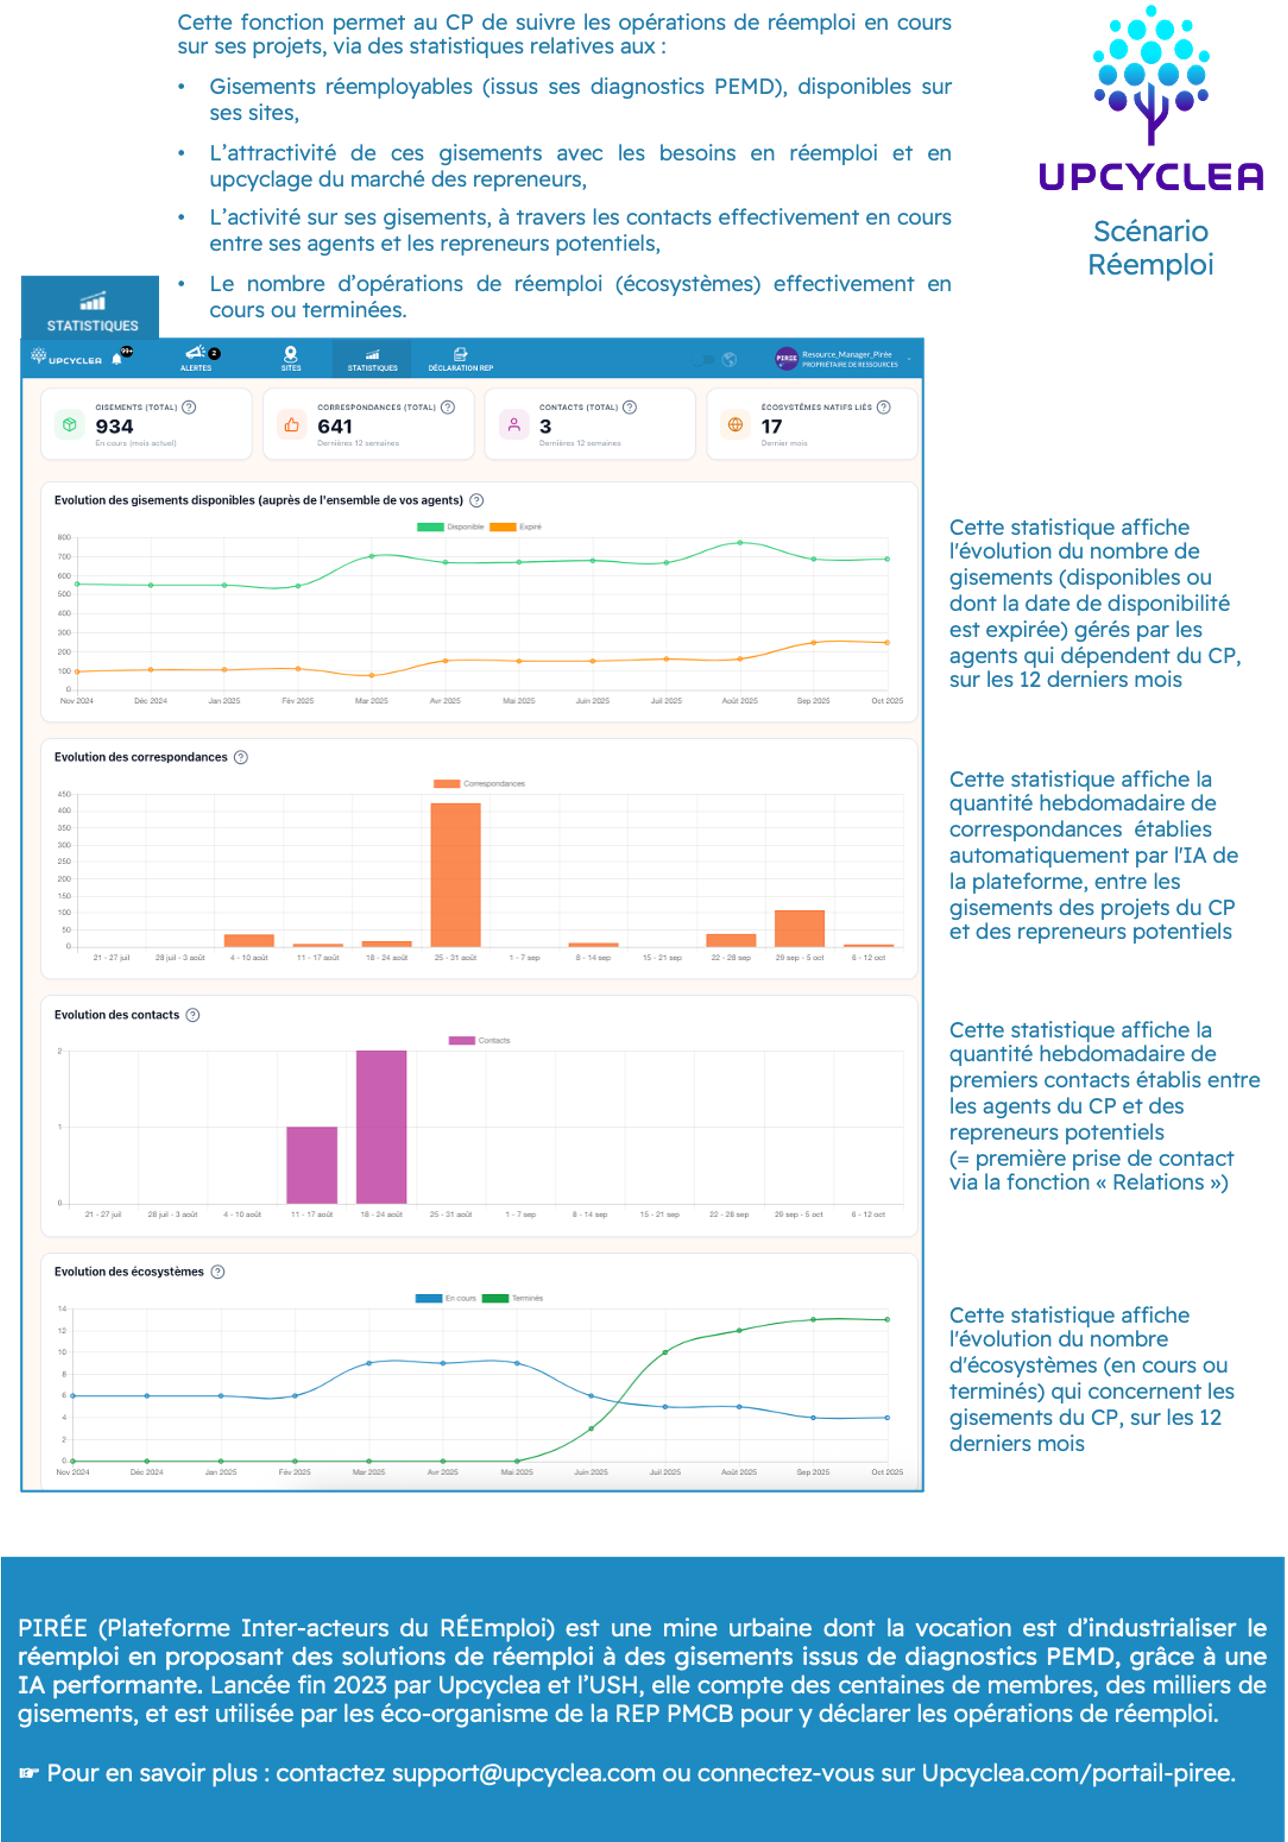This screenshot has width=1288, height=1842.
Task: Toggle the Expiré legend series
Action: pos(516,527)
